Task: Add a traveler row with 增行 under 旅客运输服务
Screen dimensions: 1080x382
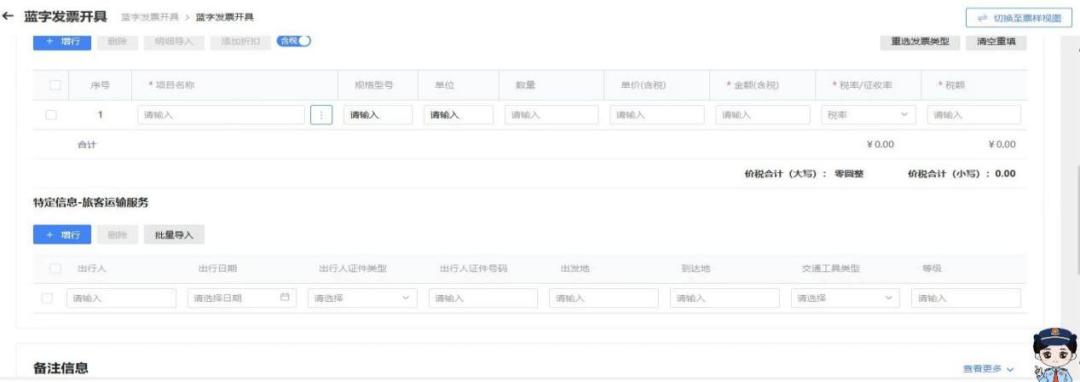Action: [x=62, y=235]
